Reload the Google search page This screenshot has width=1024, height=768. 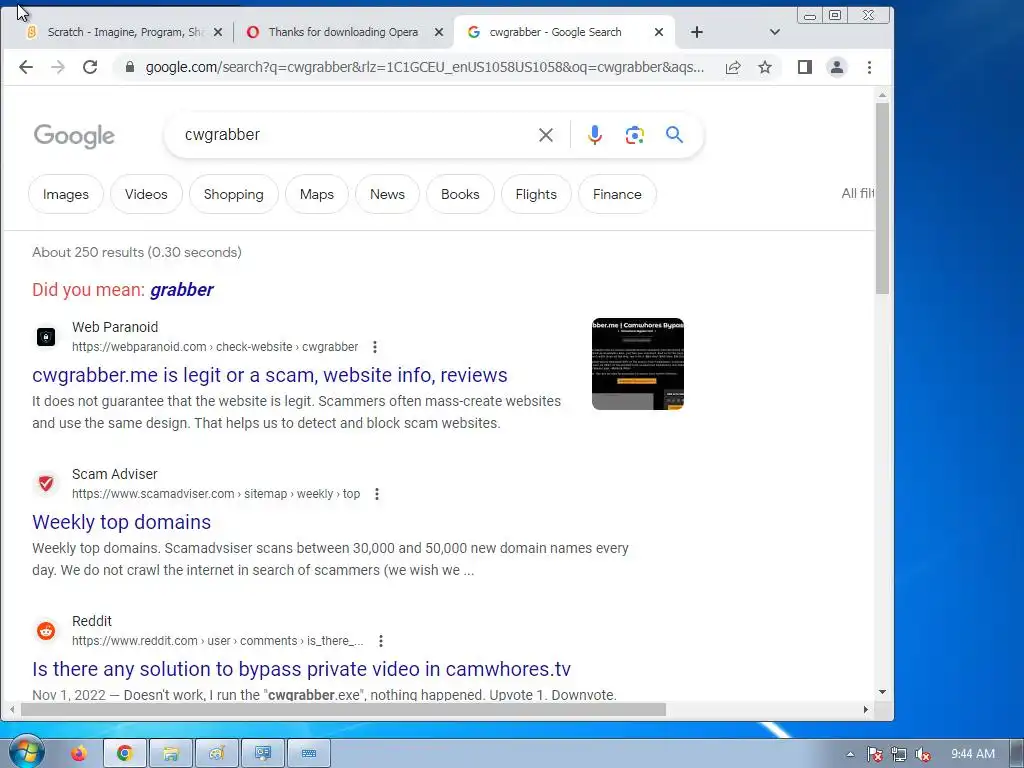pyautogui.click(x=89, y=67)
